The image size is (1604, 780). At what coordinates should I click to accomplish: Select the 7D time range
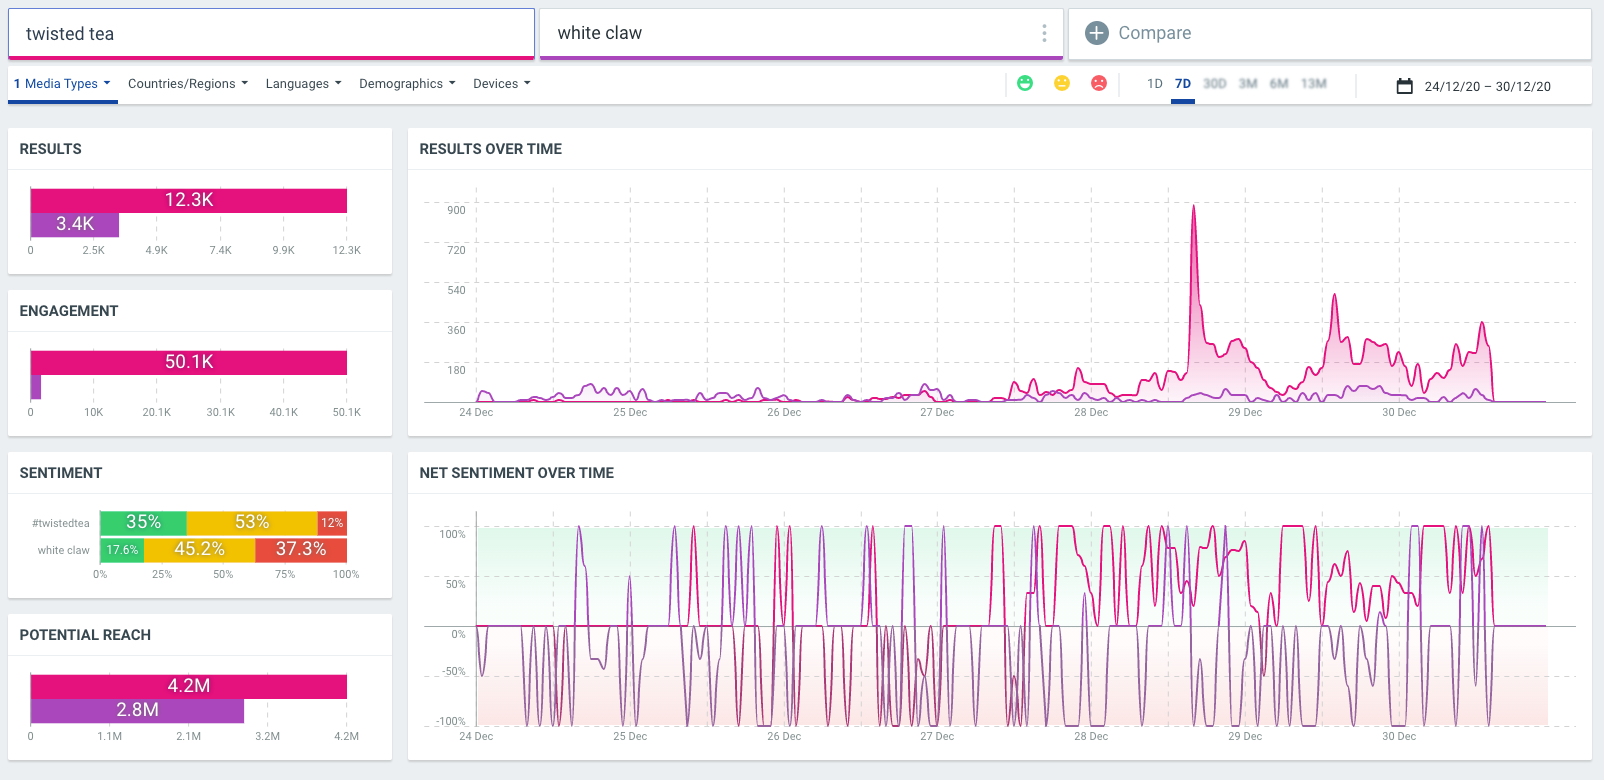coord(1183,84)
